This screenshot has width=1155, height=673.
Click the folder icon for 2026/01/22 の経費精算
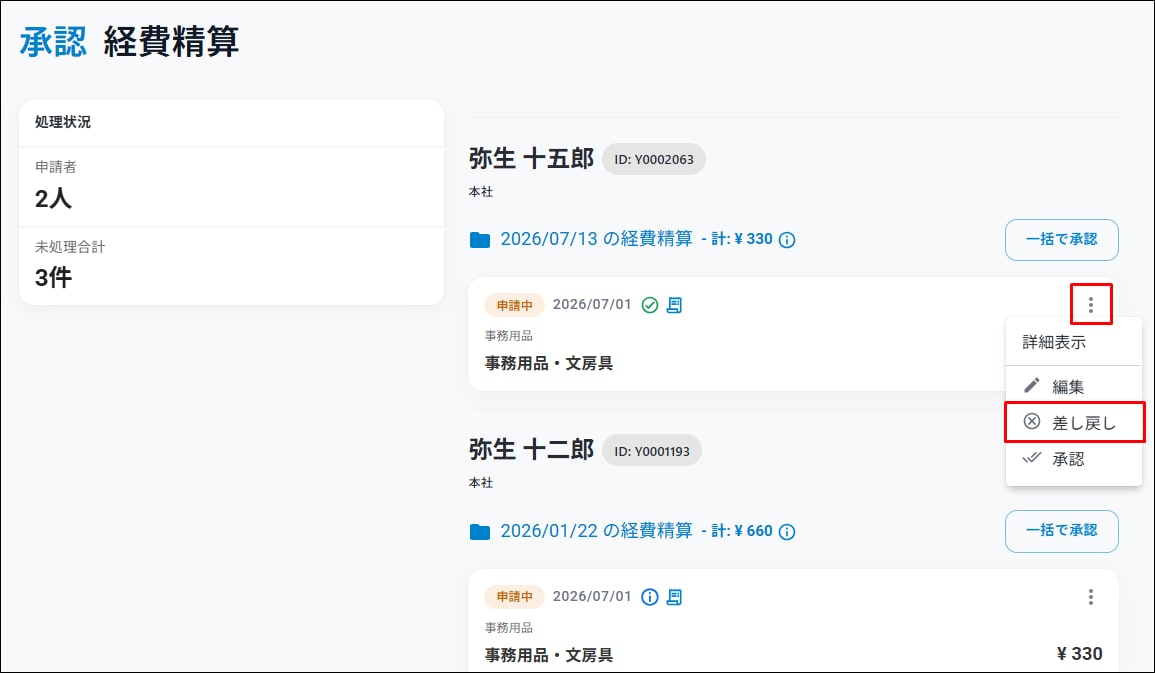coord(480,532)
